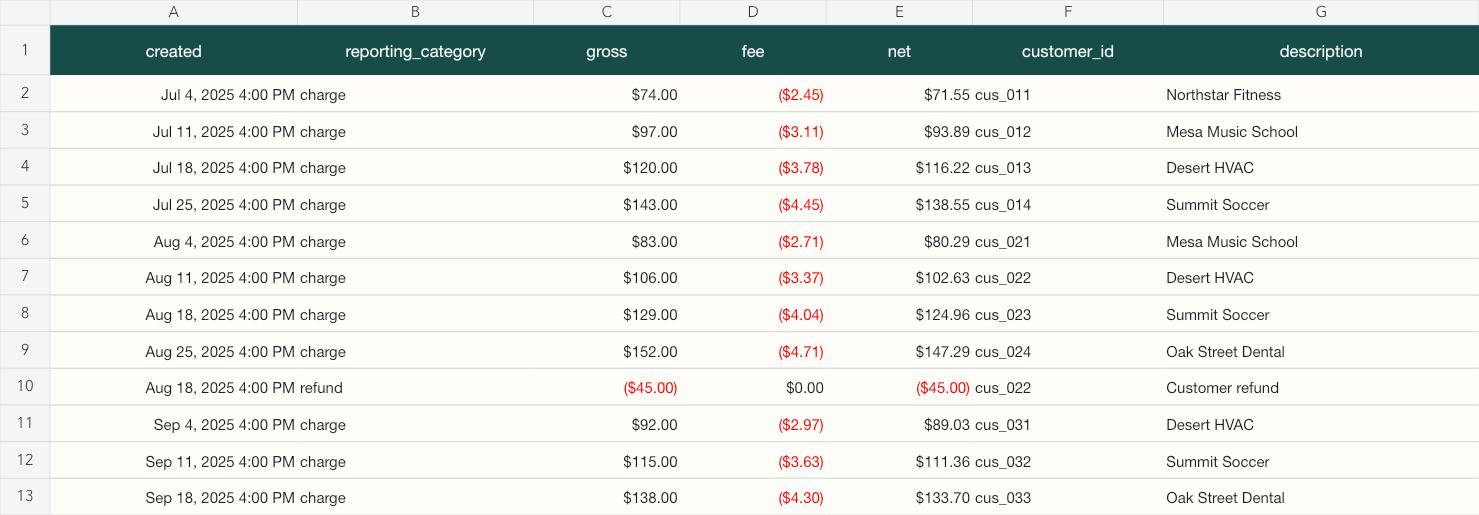Image resolution: width=1479 pixels, height=515 pixels.
Task: Click the 'gross' header cell
Action: pos(606,50)
